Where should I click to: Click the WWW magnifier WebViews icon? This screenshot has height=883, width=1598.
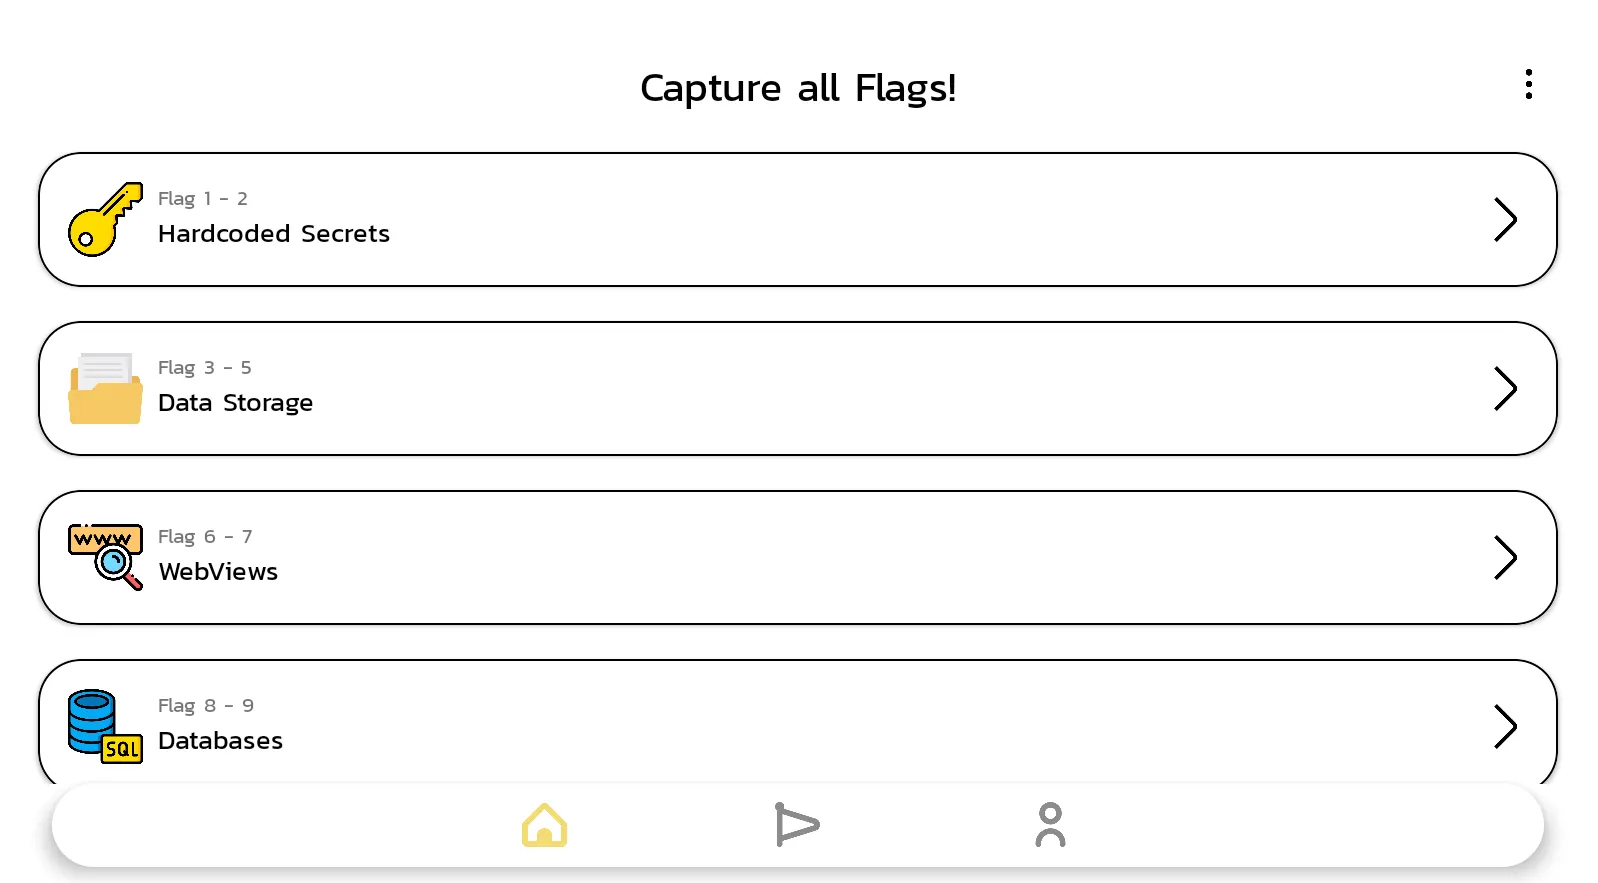[x=105, y=557]
